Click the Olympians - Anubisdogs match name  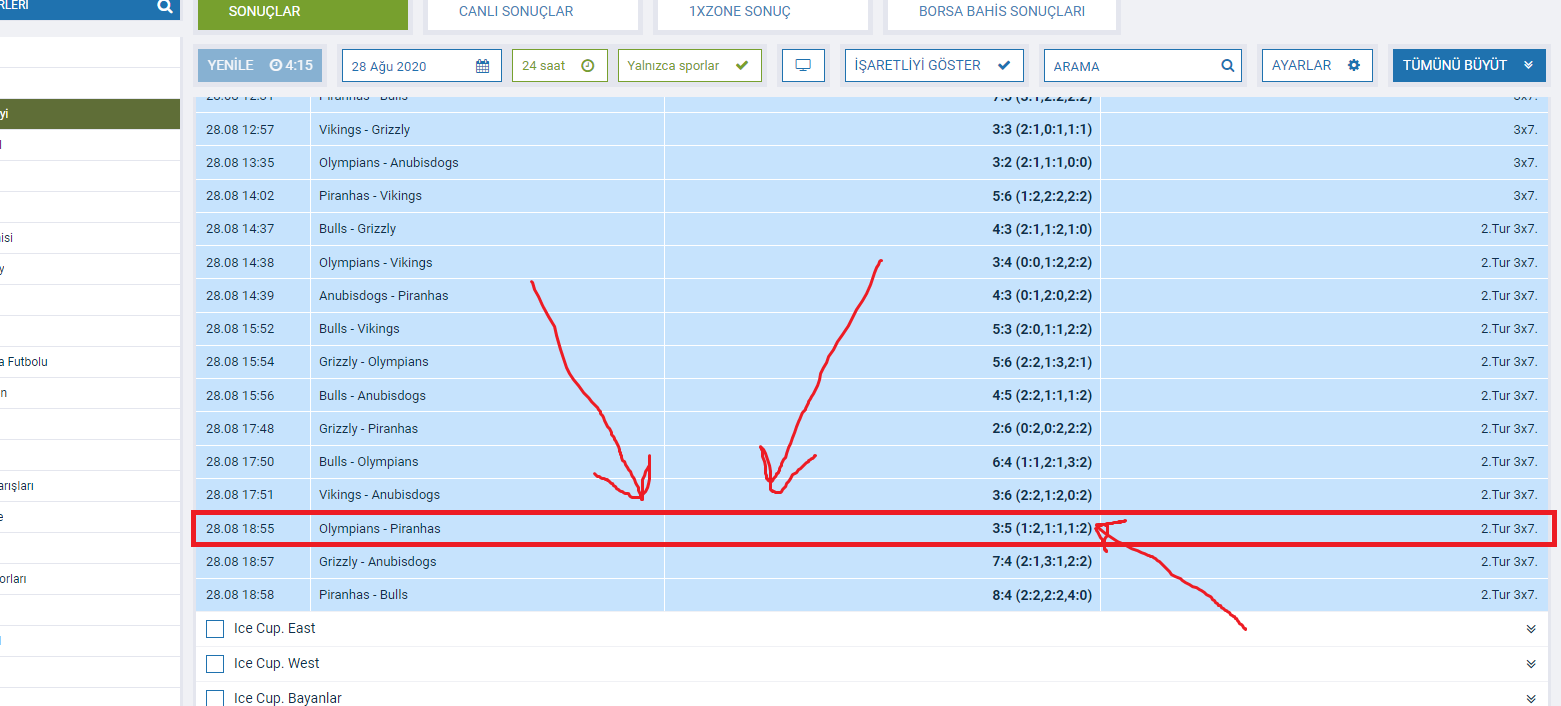(x=389, y=163)
